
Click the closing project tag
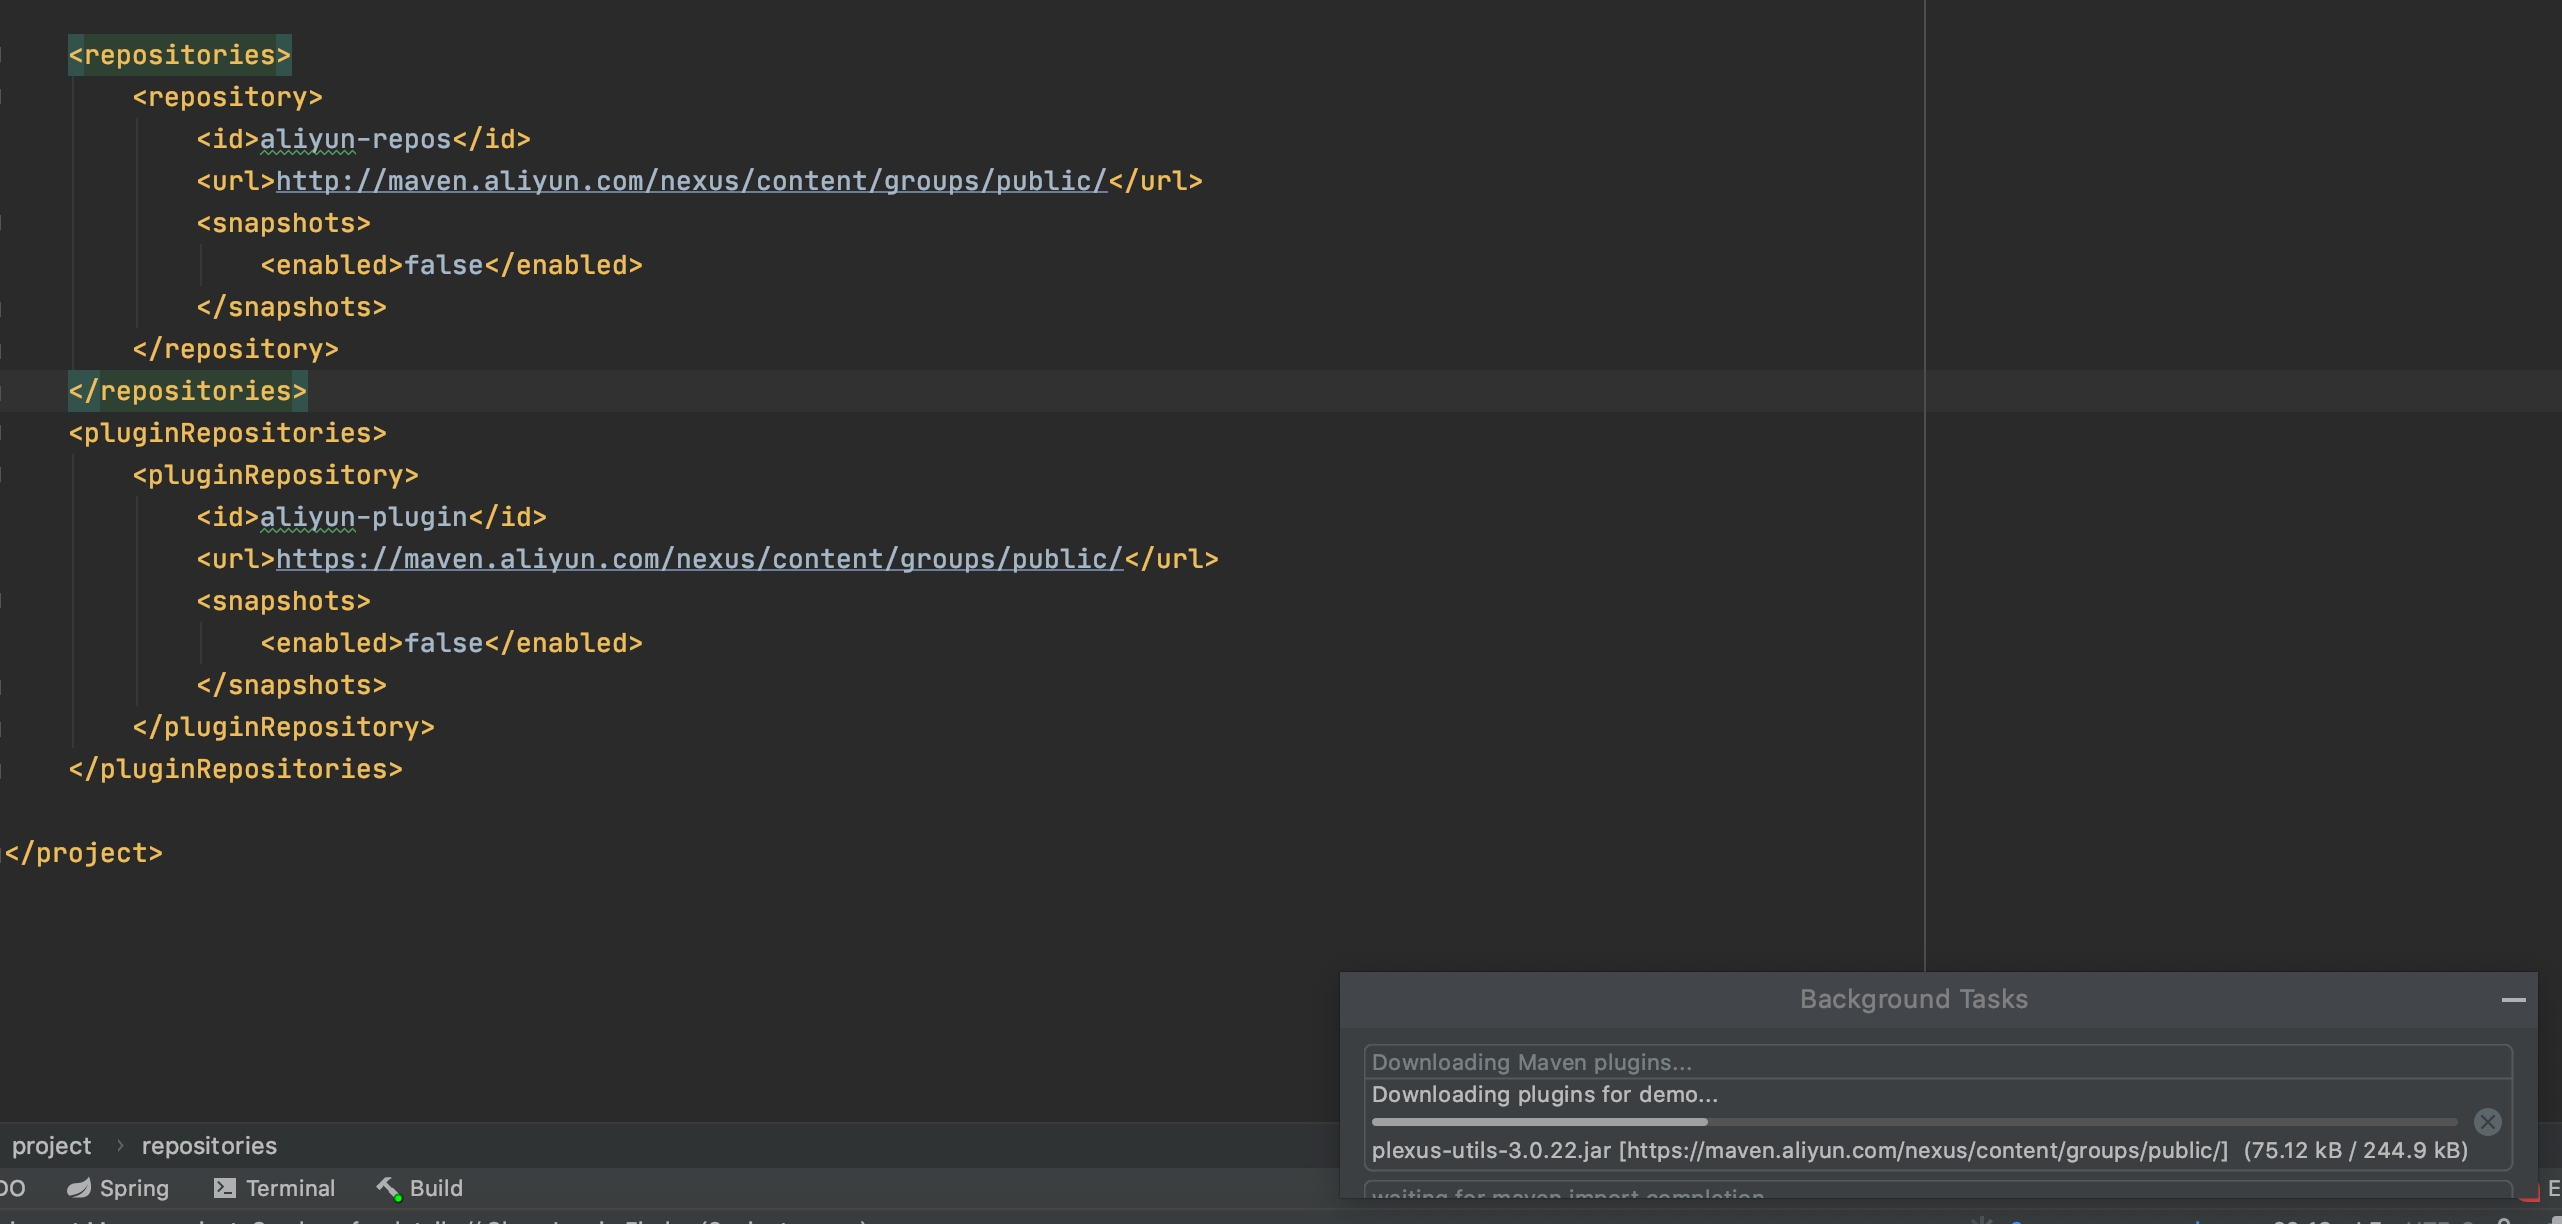83,853
